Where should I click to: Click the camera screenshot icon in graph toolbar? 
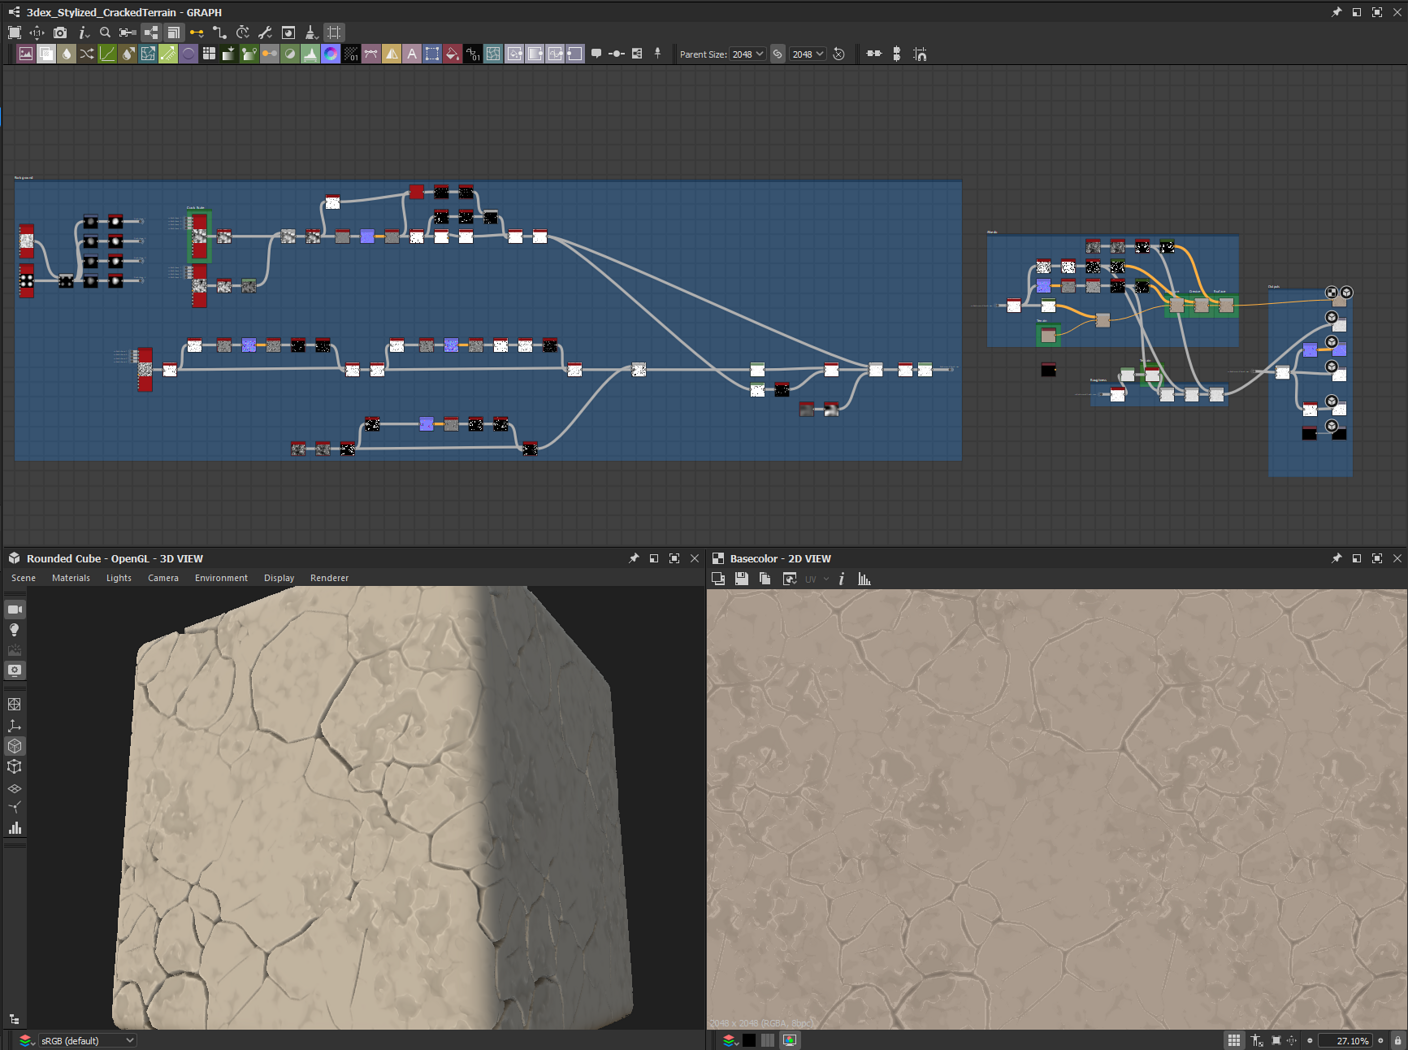pos(60,33)
